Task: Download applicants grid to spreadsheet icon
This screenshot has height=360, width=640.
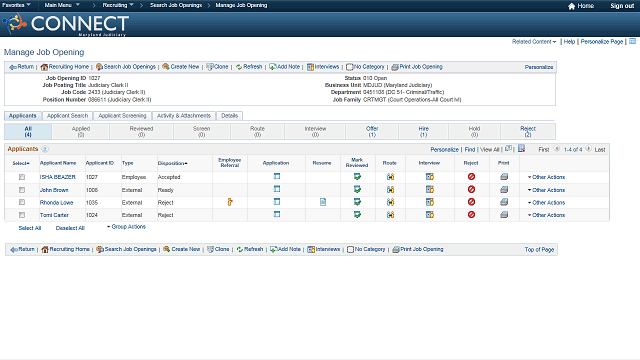Action: 521,149
